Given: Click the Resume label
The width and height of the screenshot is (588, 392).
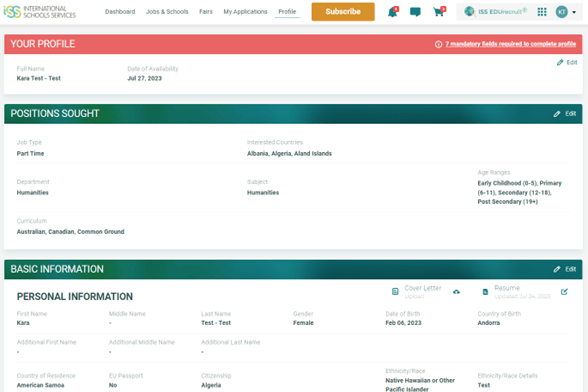Looking at the screenshot, I should coord(507,288).
